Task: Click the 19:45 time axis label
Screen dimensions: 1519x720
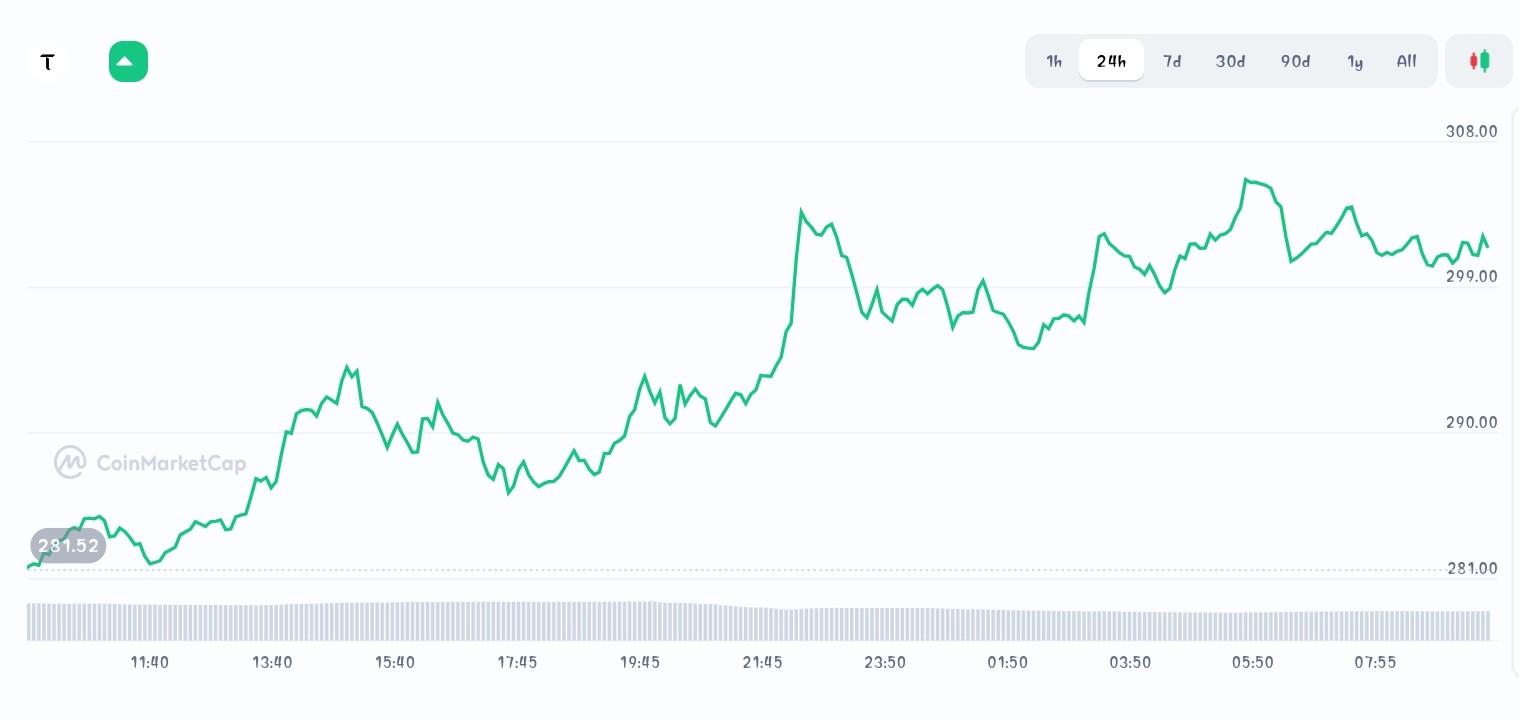Action: (640, 662)
